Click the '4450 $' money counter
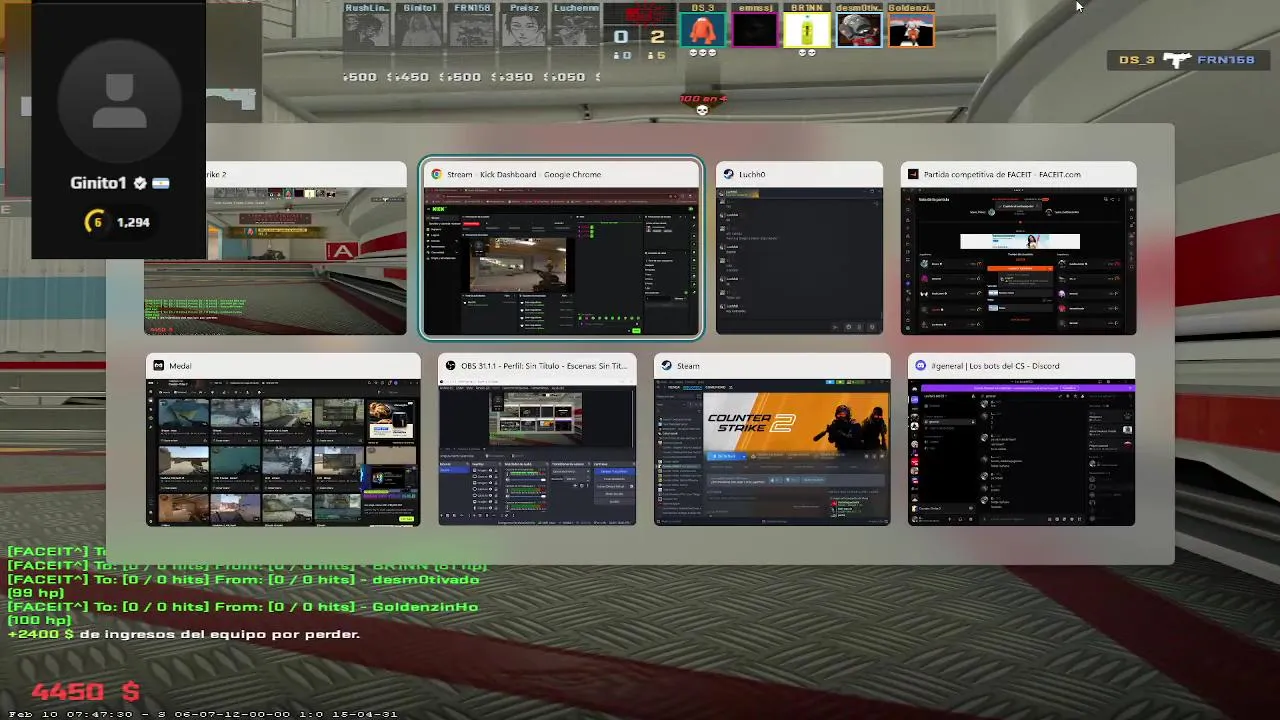The height and width of the screenshot is (720, 1280). tap(86, 691)
